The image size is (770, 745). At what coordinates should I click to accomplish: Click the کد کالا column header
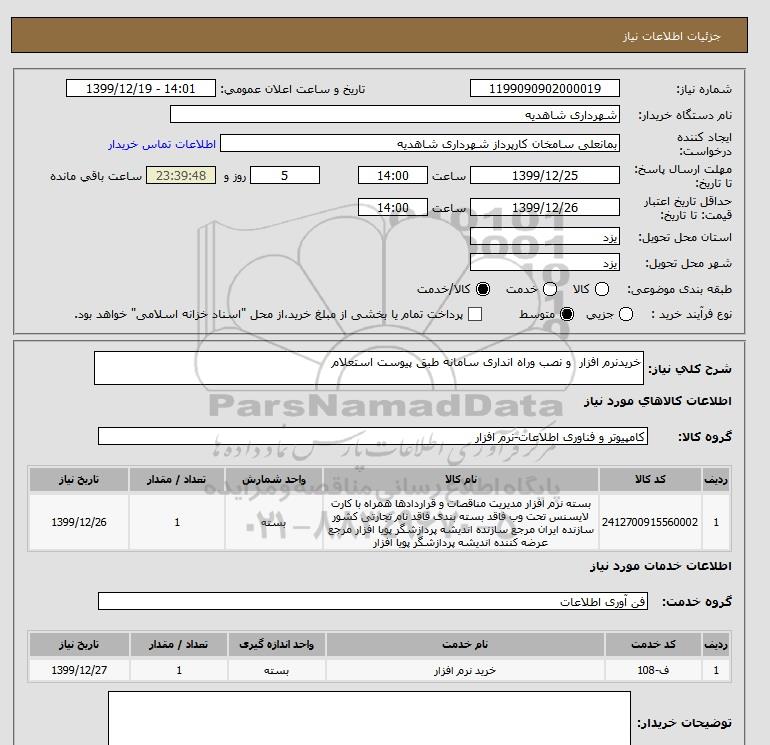[650, 479]
